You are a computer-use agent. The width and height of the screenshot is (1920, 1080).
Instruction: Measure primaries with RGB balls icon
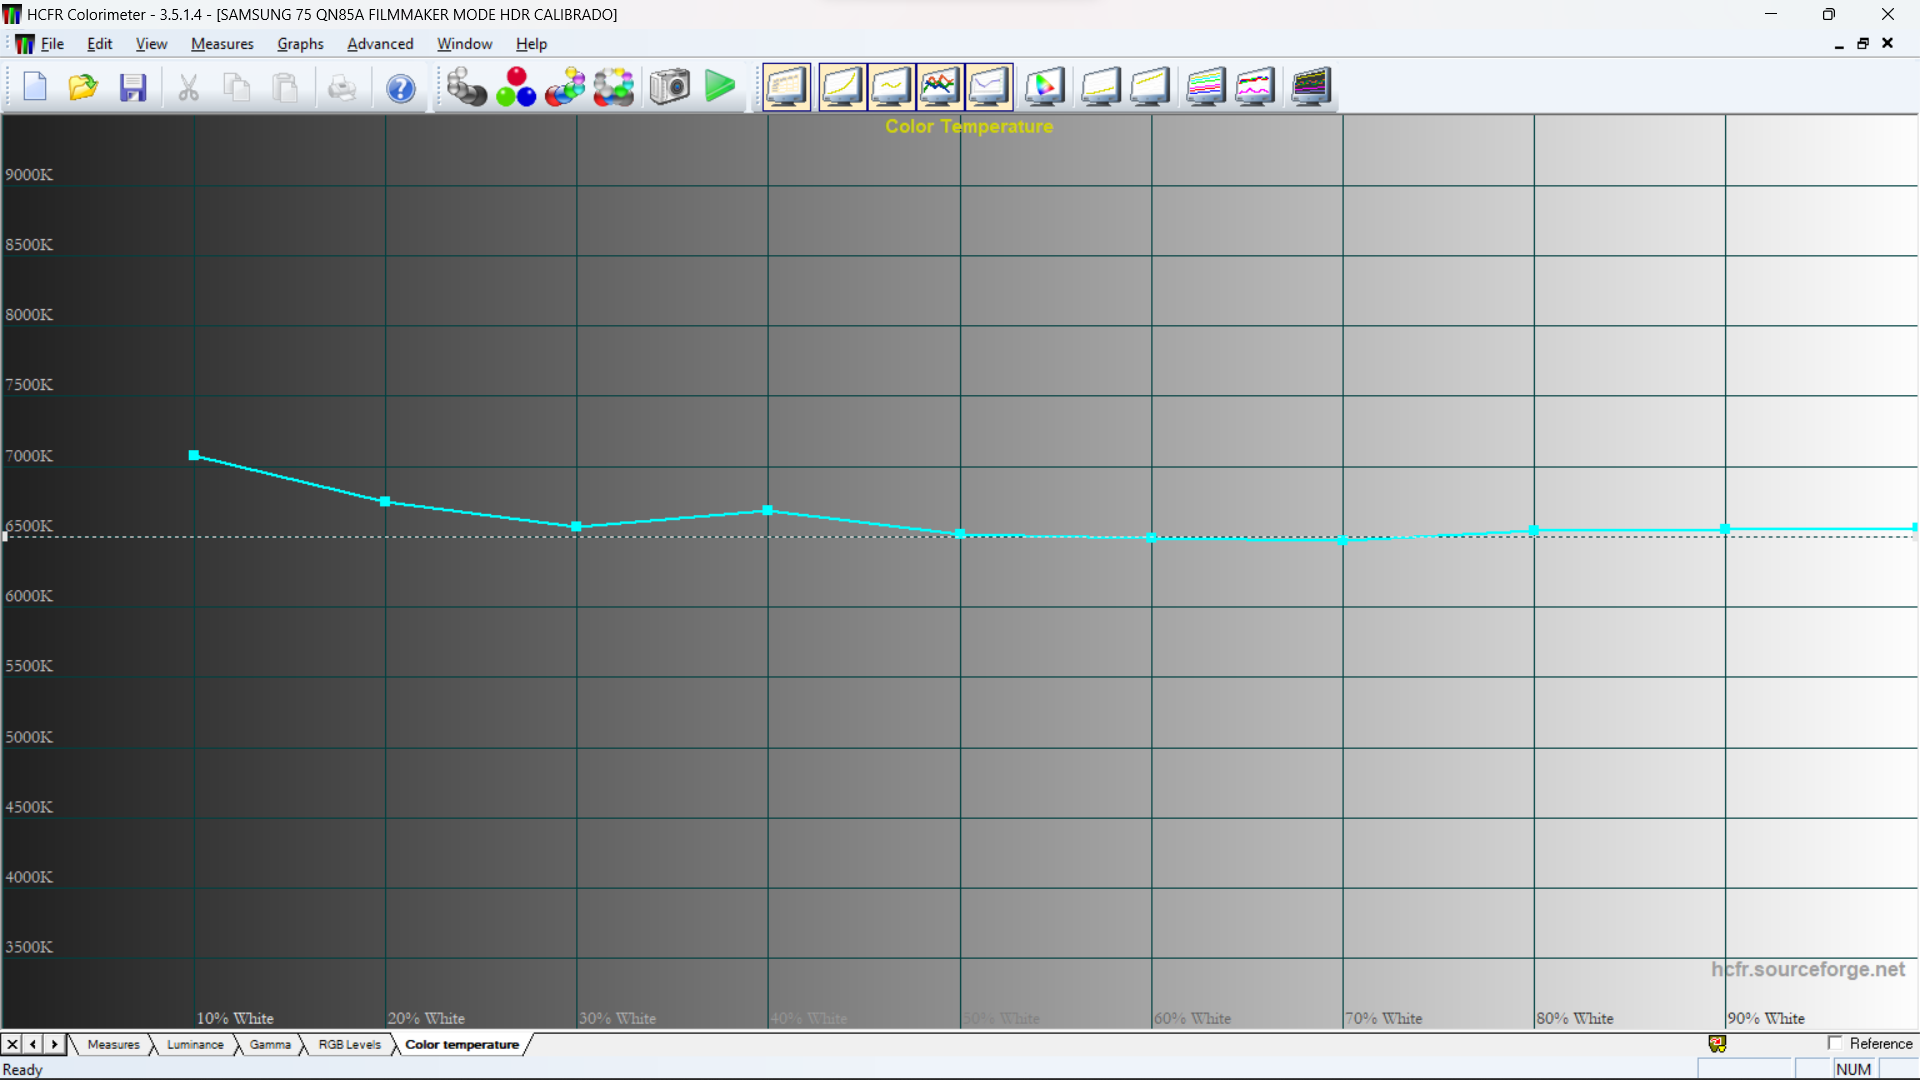point(516,87)
